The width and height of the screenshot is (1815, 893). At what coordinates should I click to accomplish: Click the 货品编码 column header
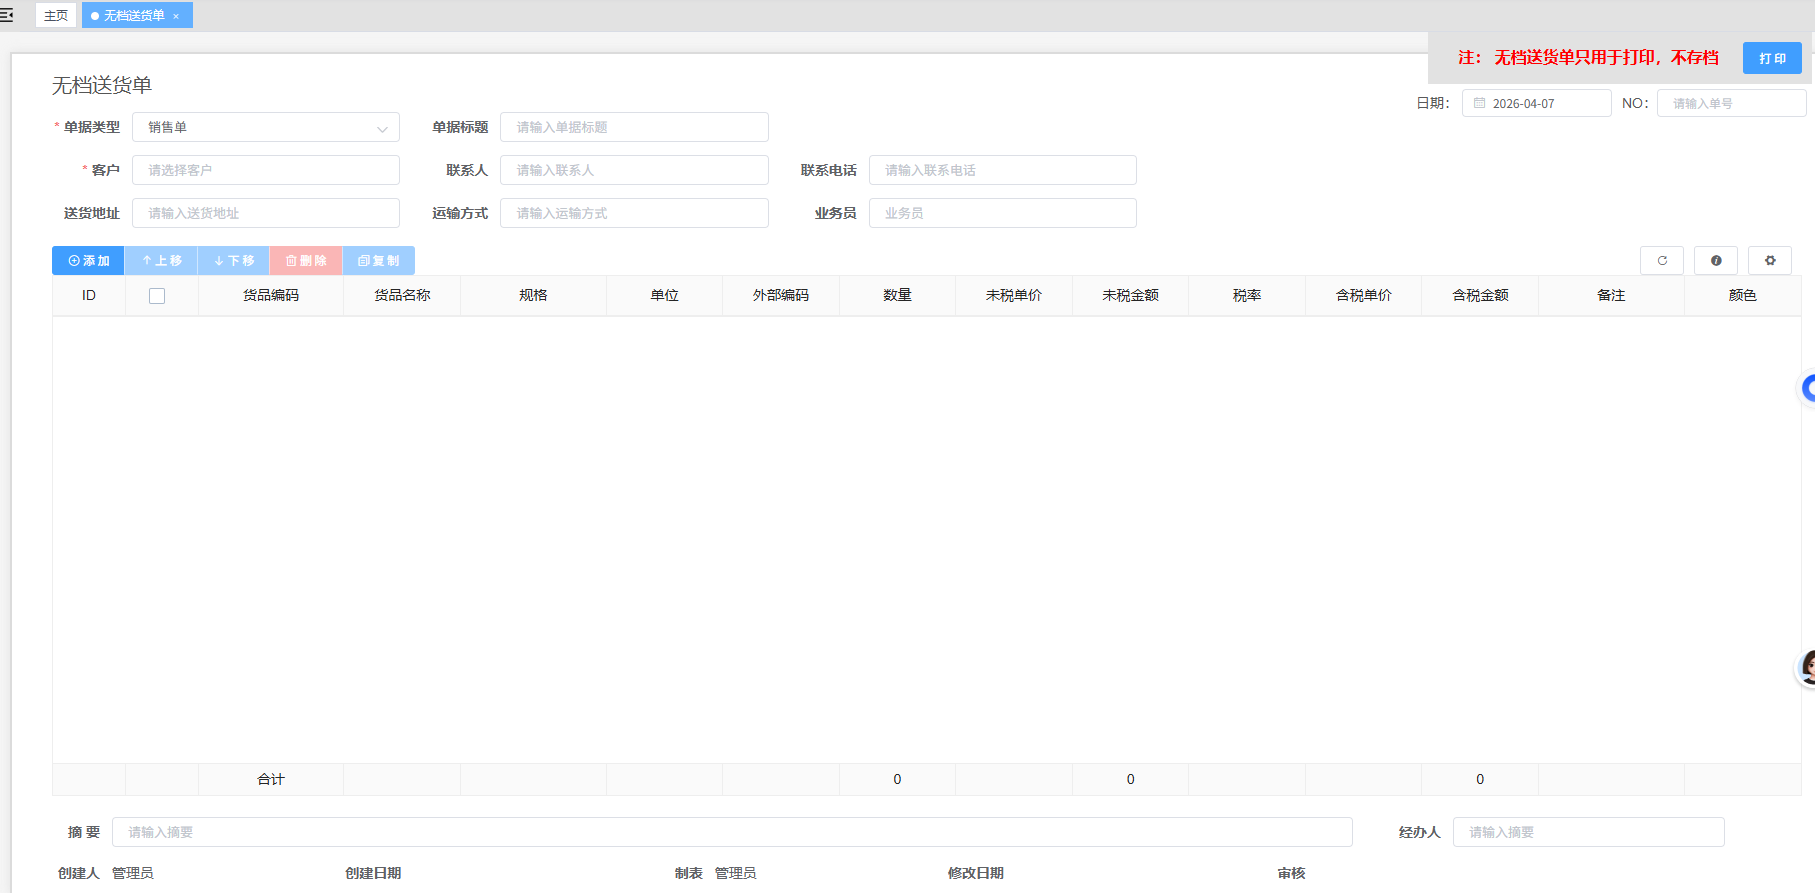pos(271,295)
